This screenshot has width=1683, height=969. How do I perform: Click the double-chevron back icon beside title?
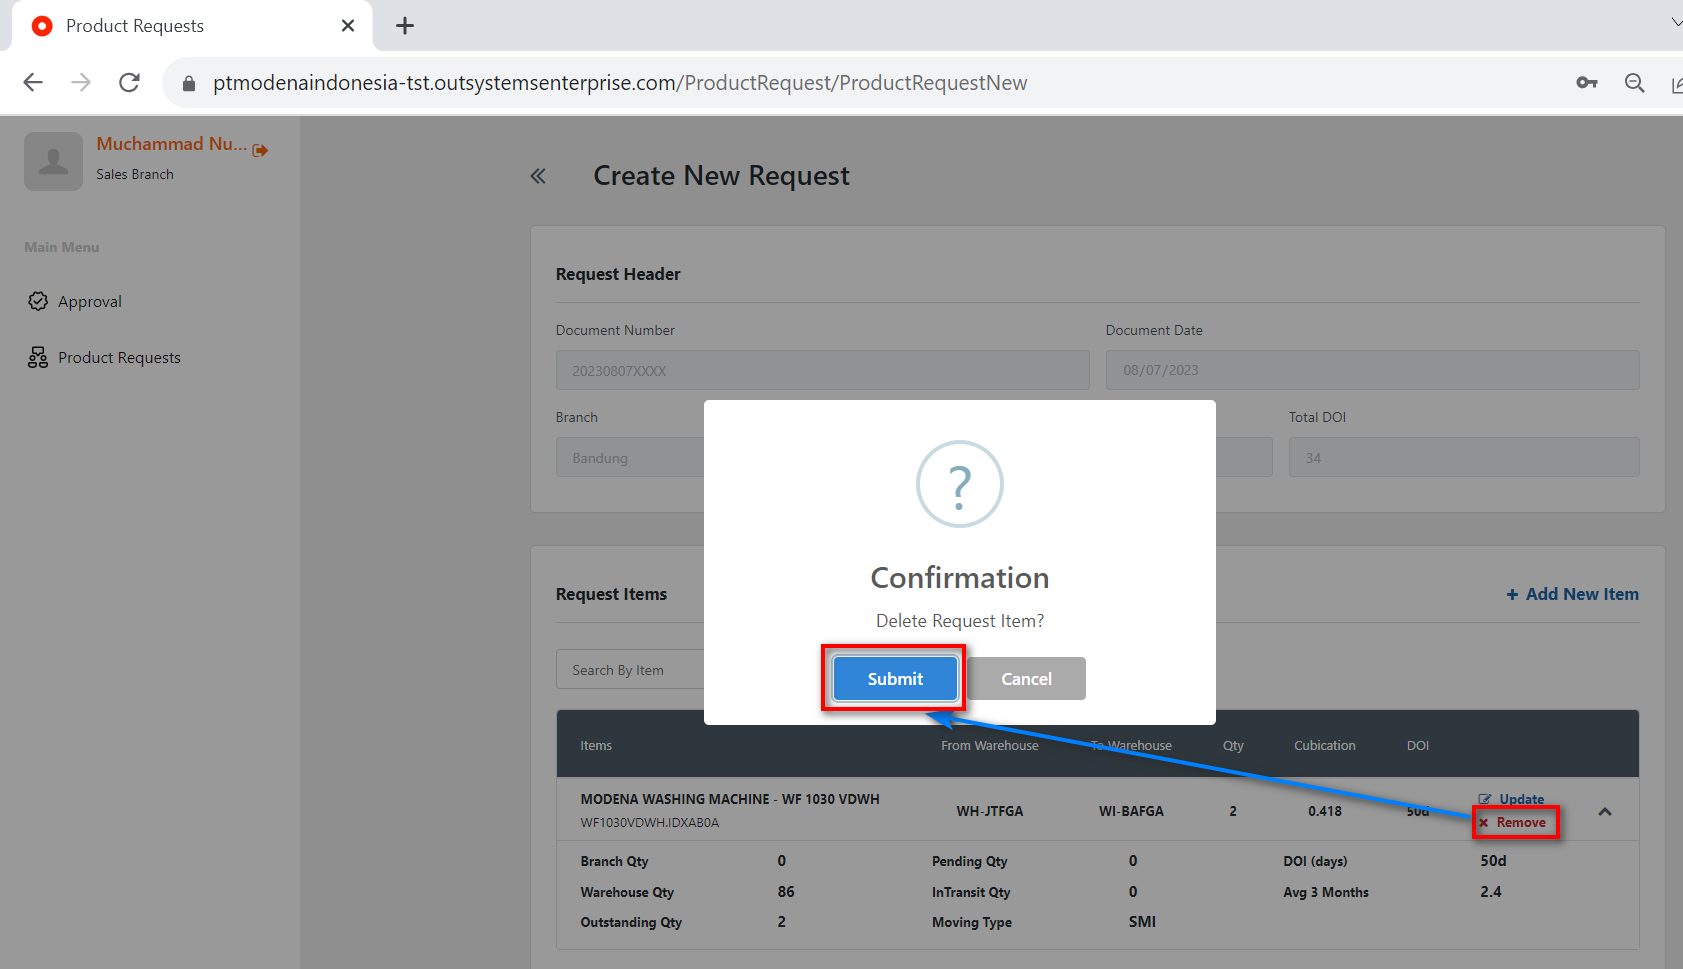pos(538,177)
